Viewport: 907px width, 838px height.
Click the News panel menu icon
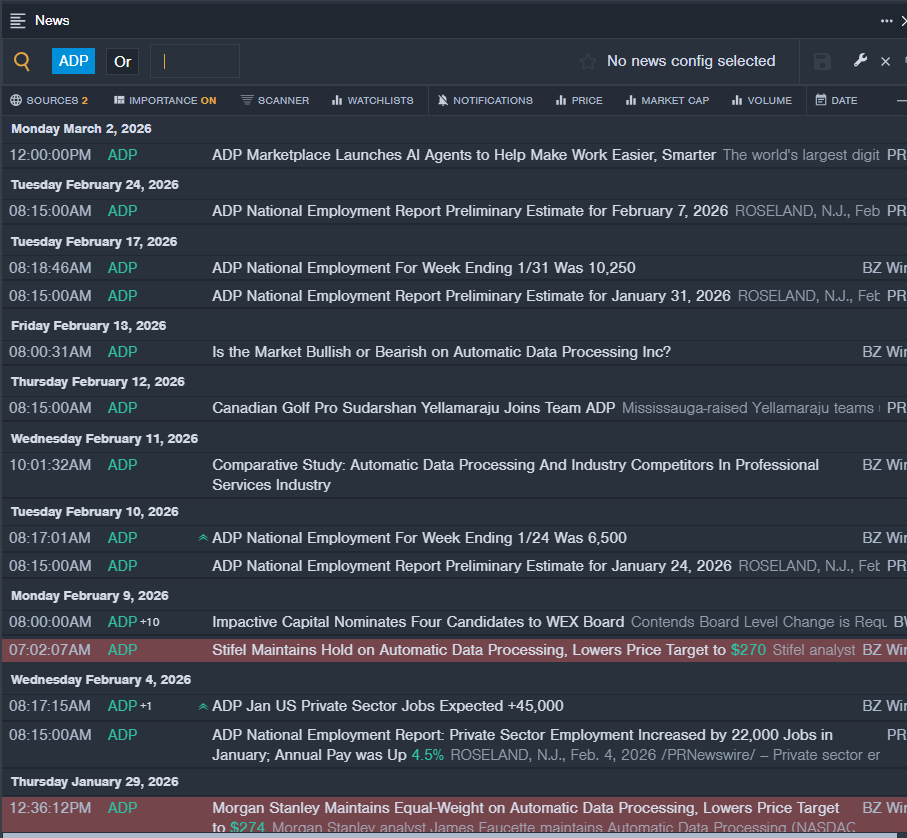tap(18, 20)
